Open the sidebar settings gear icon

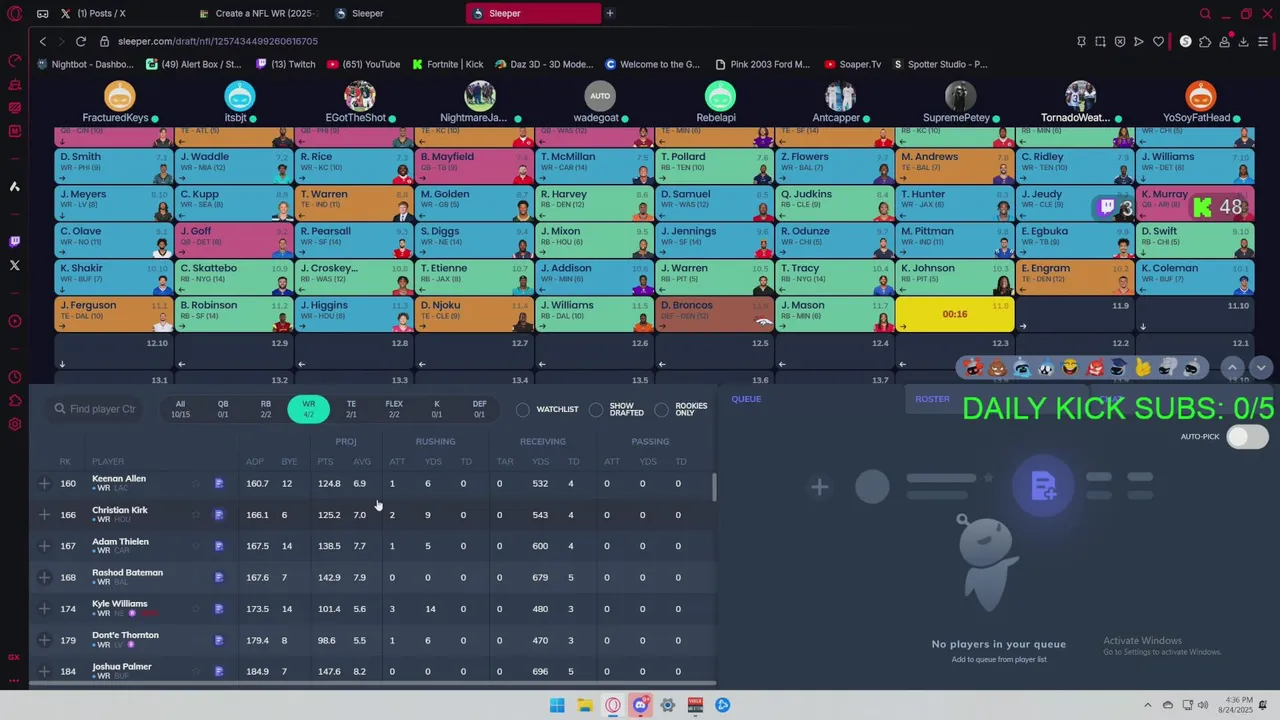tap(14, 424)
